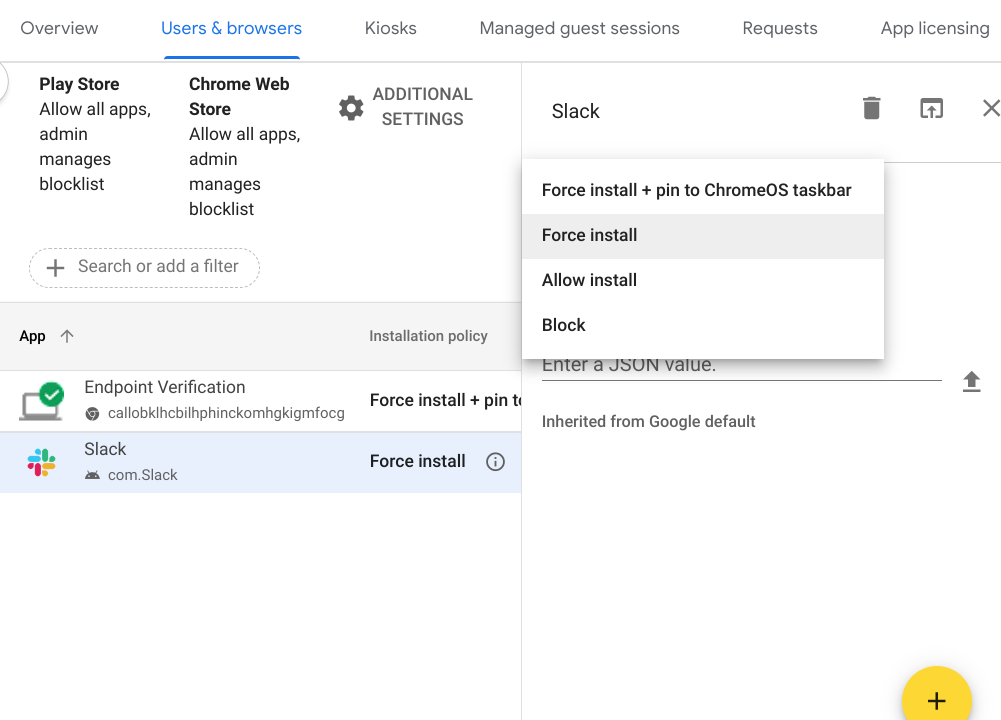Viewport: 1001px width, 720px height.
Task: Close the Slack side panel
Action: [991, 109]
